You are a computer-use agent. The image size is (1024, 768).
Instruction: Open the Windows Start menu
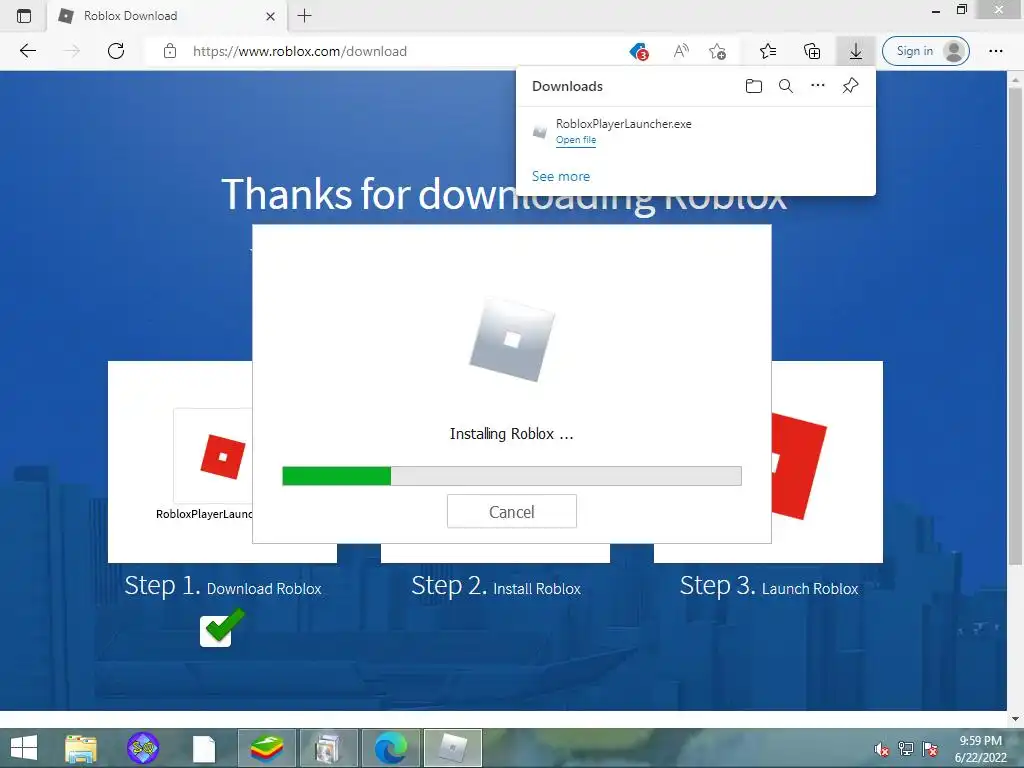[24, 748]
